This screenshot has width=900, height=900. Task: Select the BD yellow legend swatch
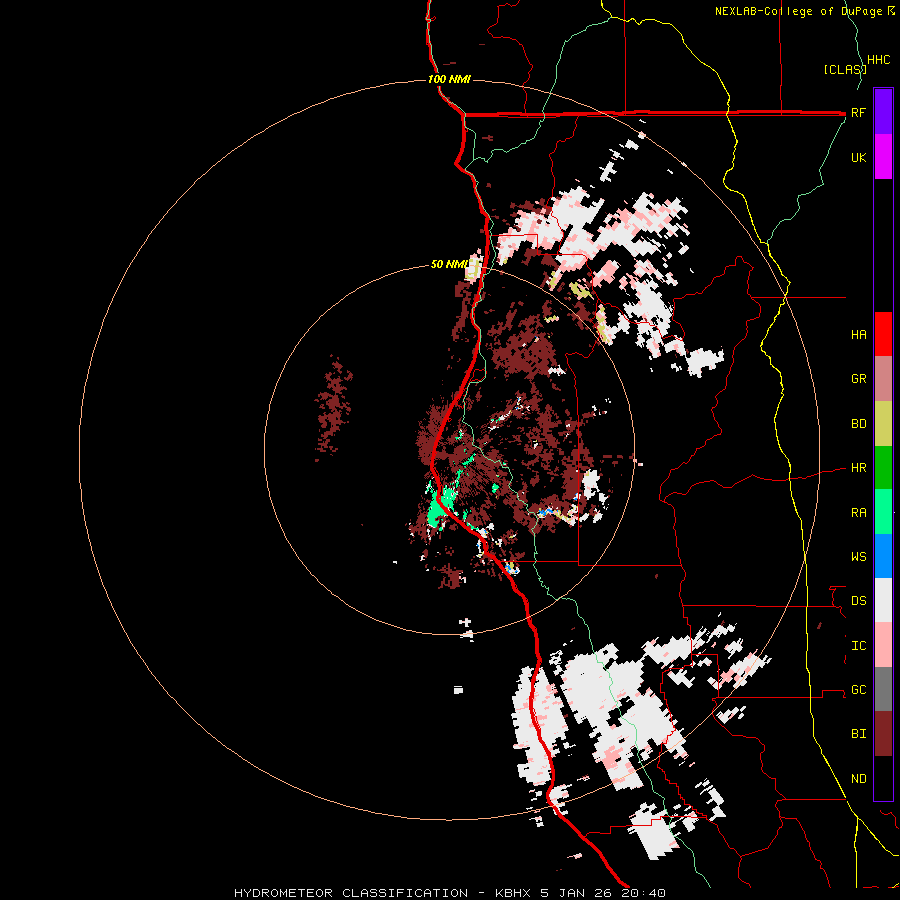[x=883, y=424]
